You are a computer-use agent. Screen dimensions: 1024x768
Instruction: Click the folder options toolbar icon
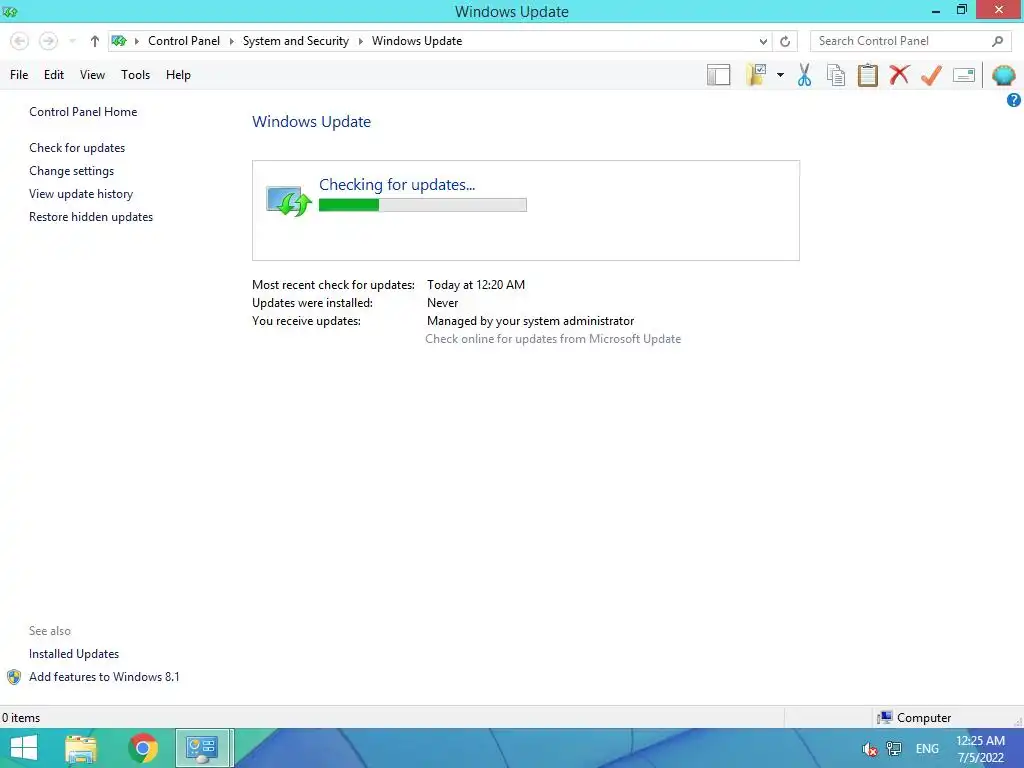756,75
